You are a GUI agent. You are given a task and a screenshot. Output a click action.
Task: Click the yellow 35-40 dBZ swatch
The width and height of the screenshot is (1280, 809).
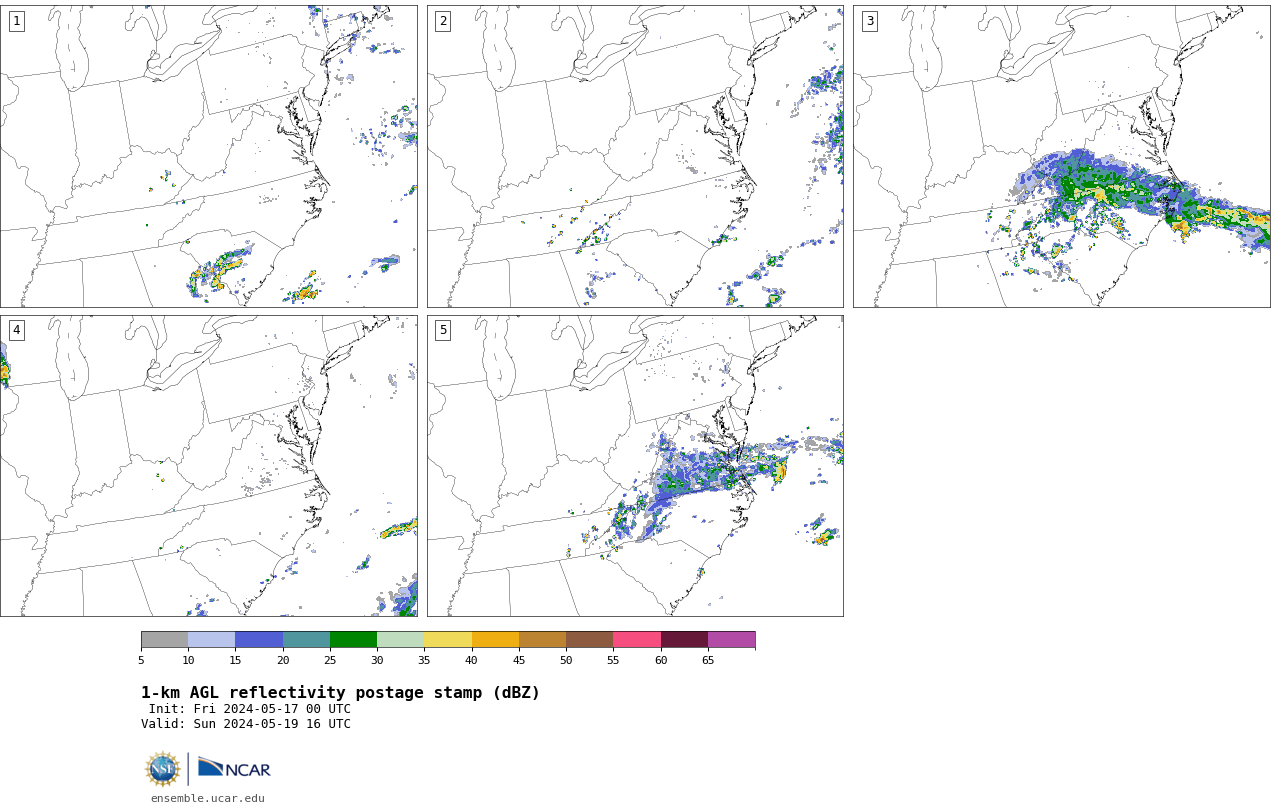pyautogui.click(x=448, y=640)
